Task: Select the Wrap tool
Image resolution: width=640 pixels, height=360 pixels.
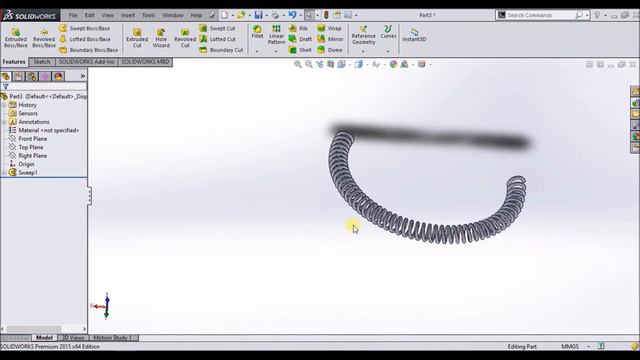Action: 329,28
